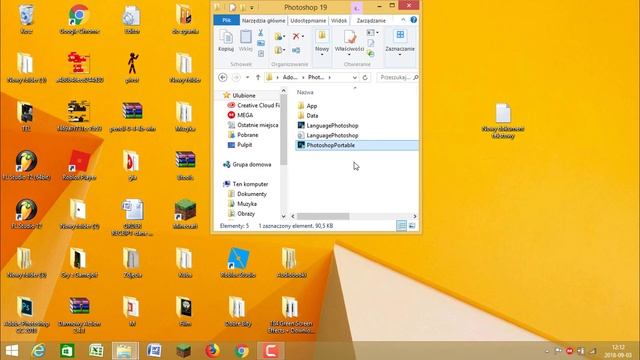Open the Właściwości dropdown arrow

[x=349, y=54]
